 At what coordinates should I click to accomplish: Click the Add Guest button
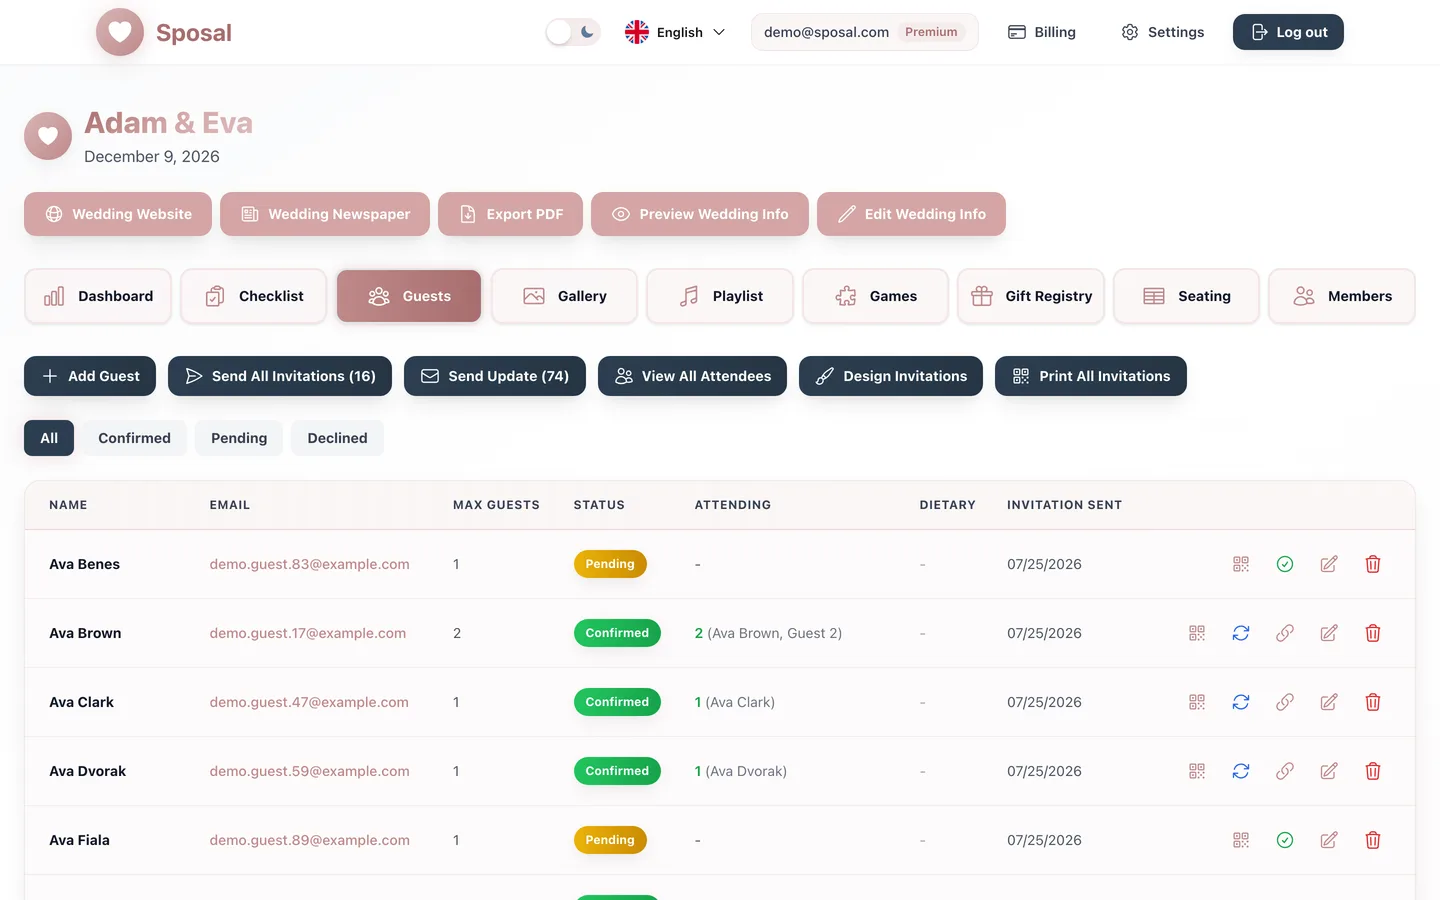tap(90, 376)
